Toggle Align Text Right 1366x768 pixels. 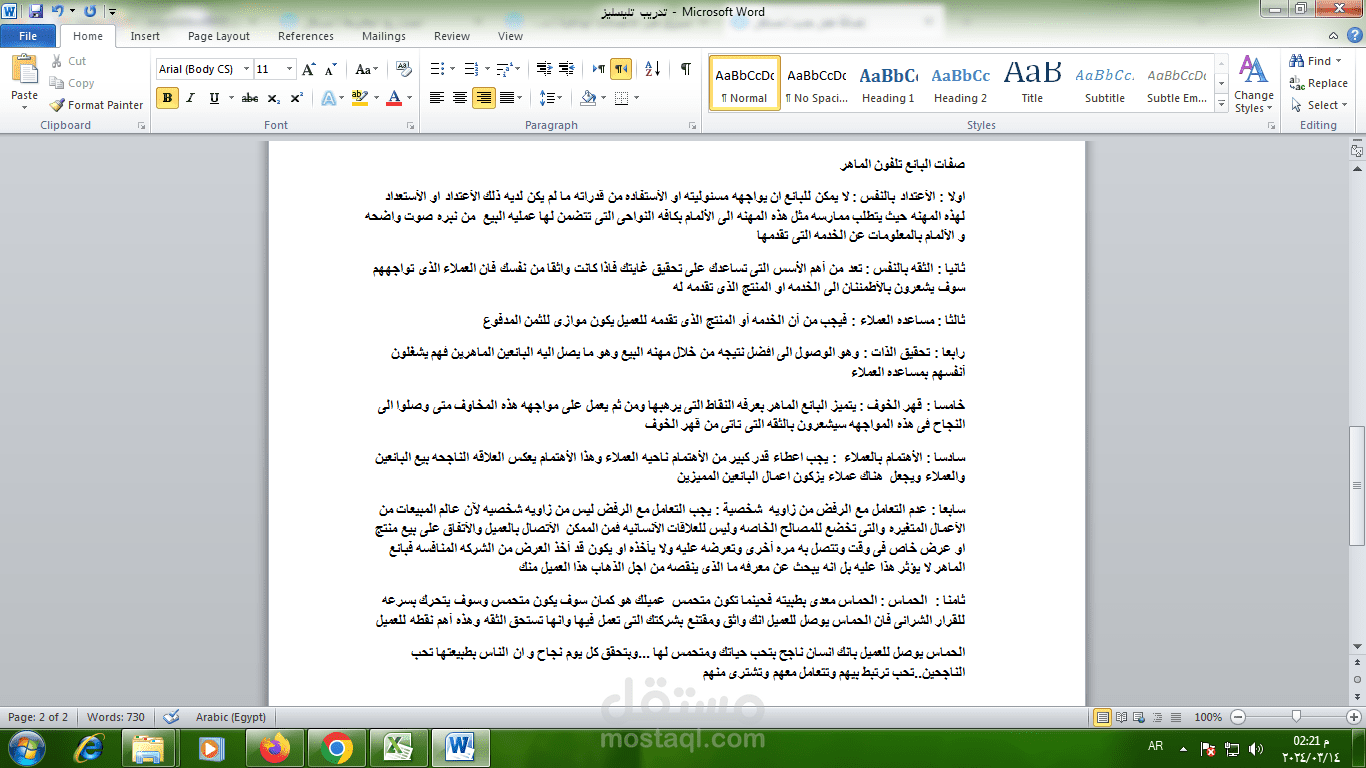(x=483, y=98)
